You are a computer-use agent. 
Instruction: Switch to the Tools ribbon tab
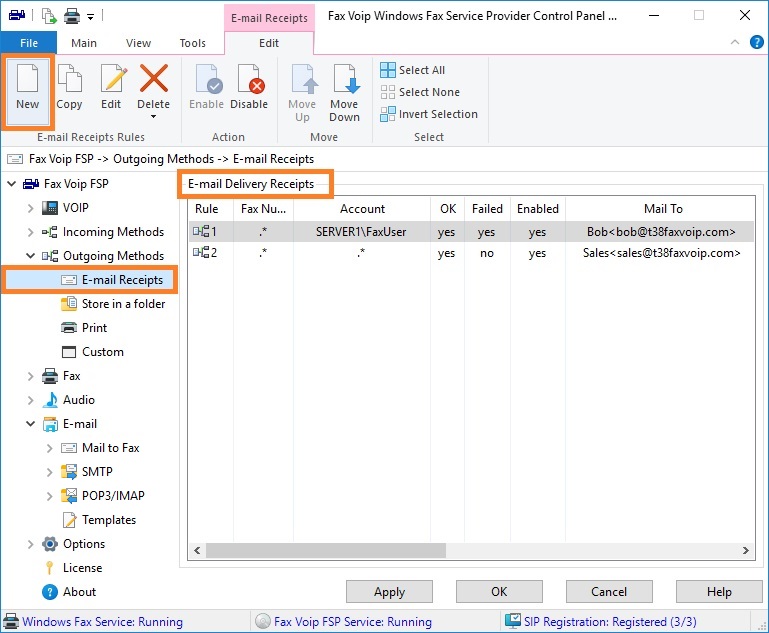193,43
